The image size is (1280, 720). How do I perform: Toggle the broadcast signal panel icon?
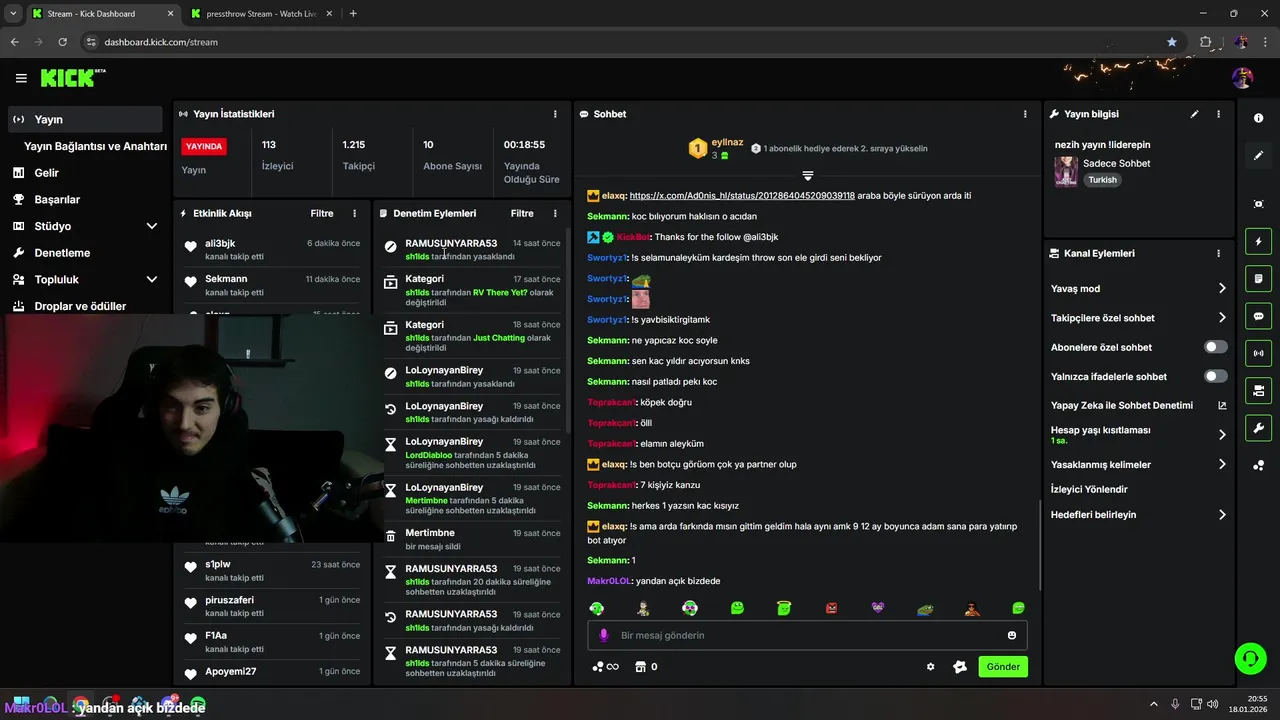coord(1258,353)
